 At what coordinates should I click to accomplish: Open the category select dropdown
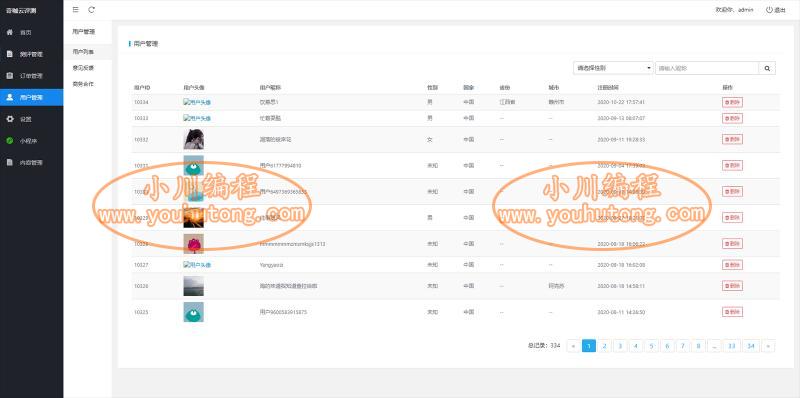(613, 68)
